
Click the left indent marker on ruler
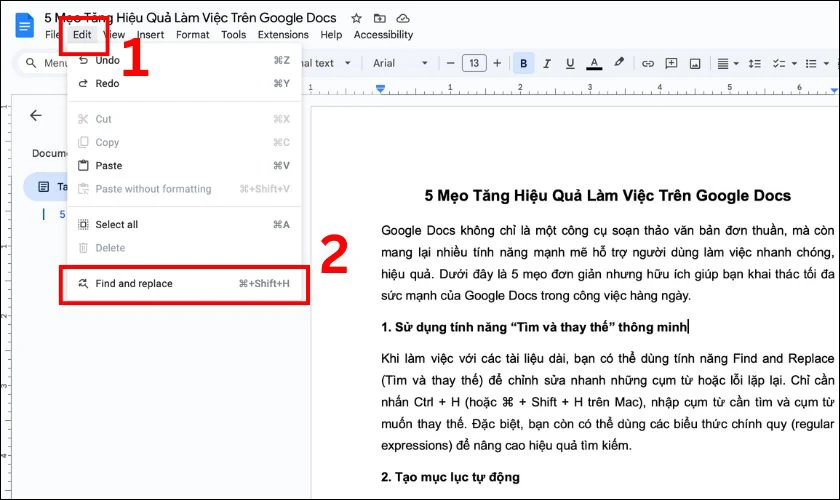380,88
